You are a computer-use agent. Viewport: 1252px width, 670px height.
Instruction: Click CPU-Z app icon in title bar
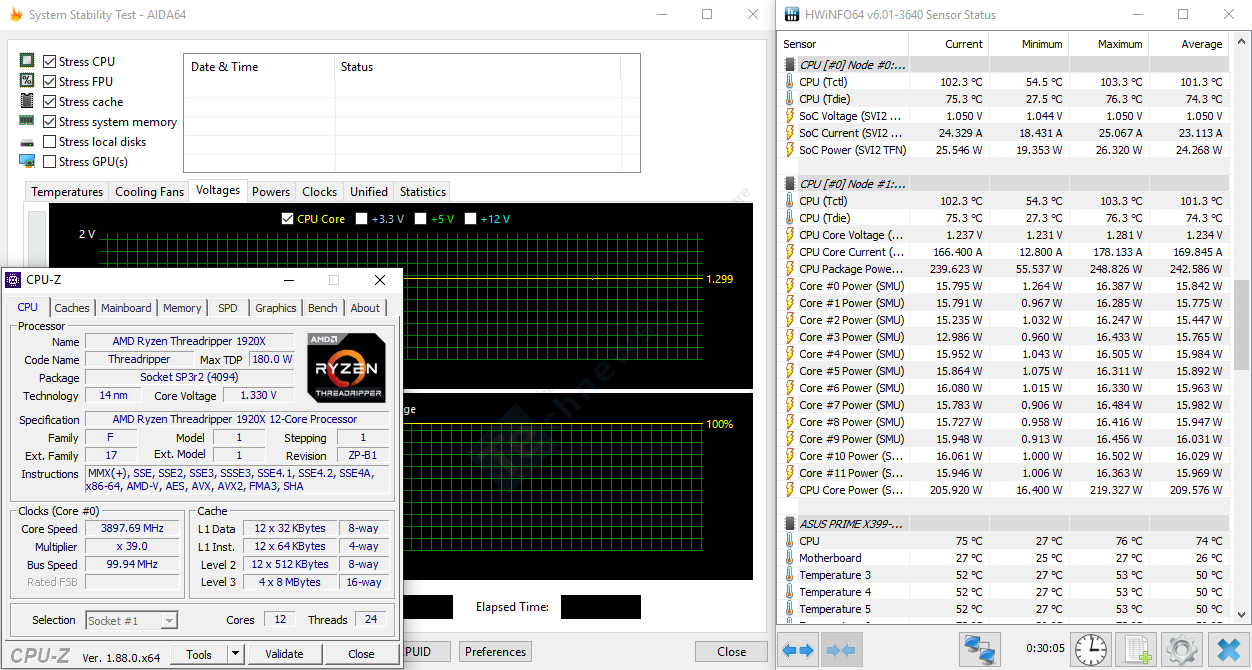[14, 280]
